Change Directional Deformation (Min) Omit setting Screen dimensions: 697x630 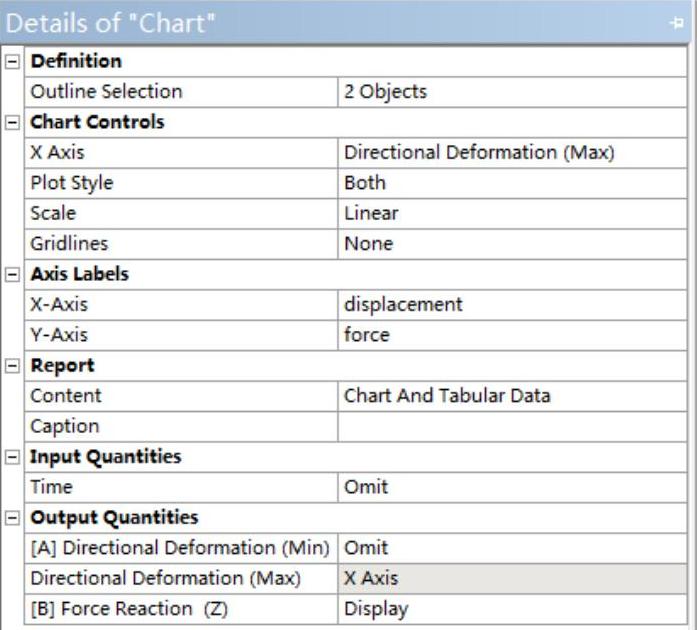tap(514, 548)
